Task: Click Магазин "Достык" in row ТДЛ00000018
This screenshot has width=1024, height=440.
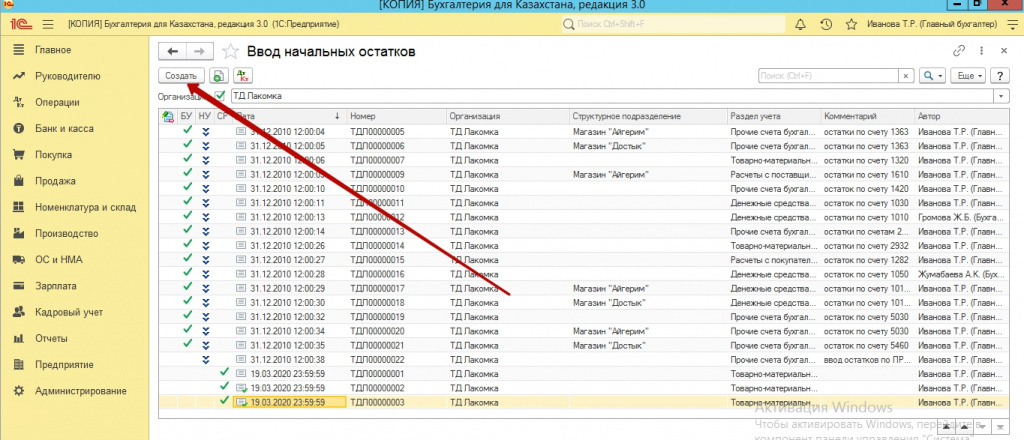Action: pyautogui.click(x=609, y=304)
